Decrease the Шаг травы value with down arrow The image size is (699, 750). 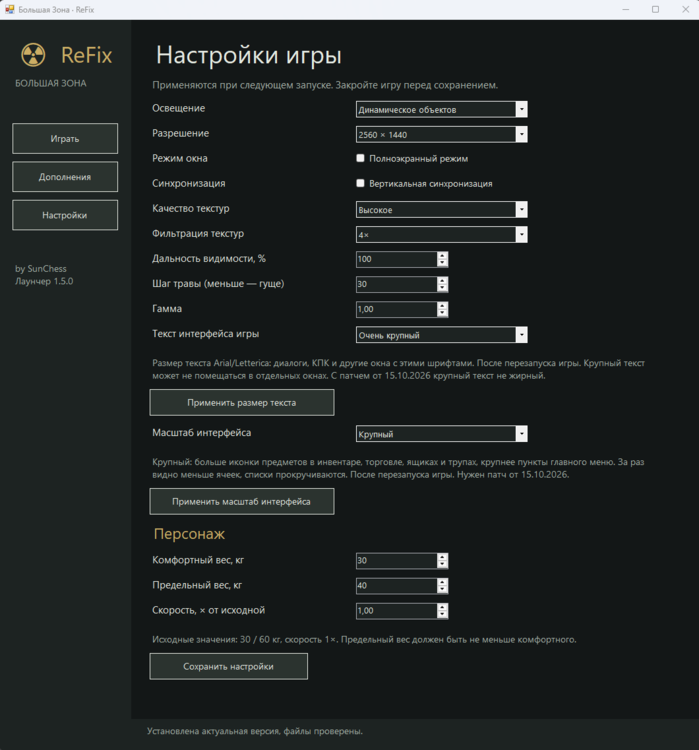[x=443, y=288]
